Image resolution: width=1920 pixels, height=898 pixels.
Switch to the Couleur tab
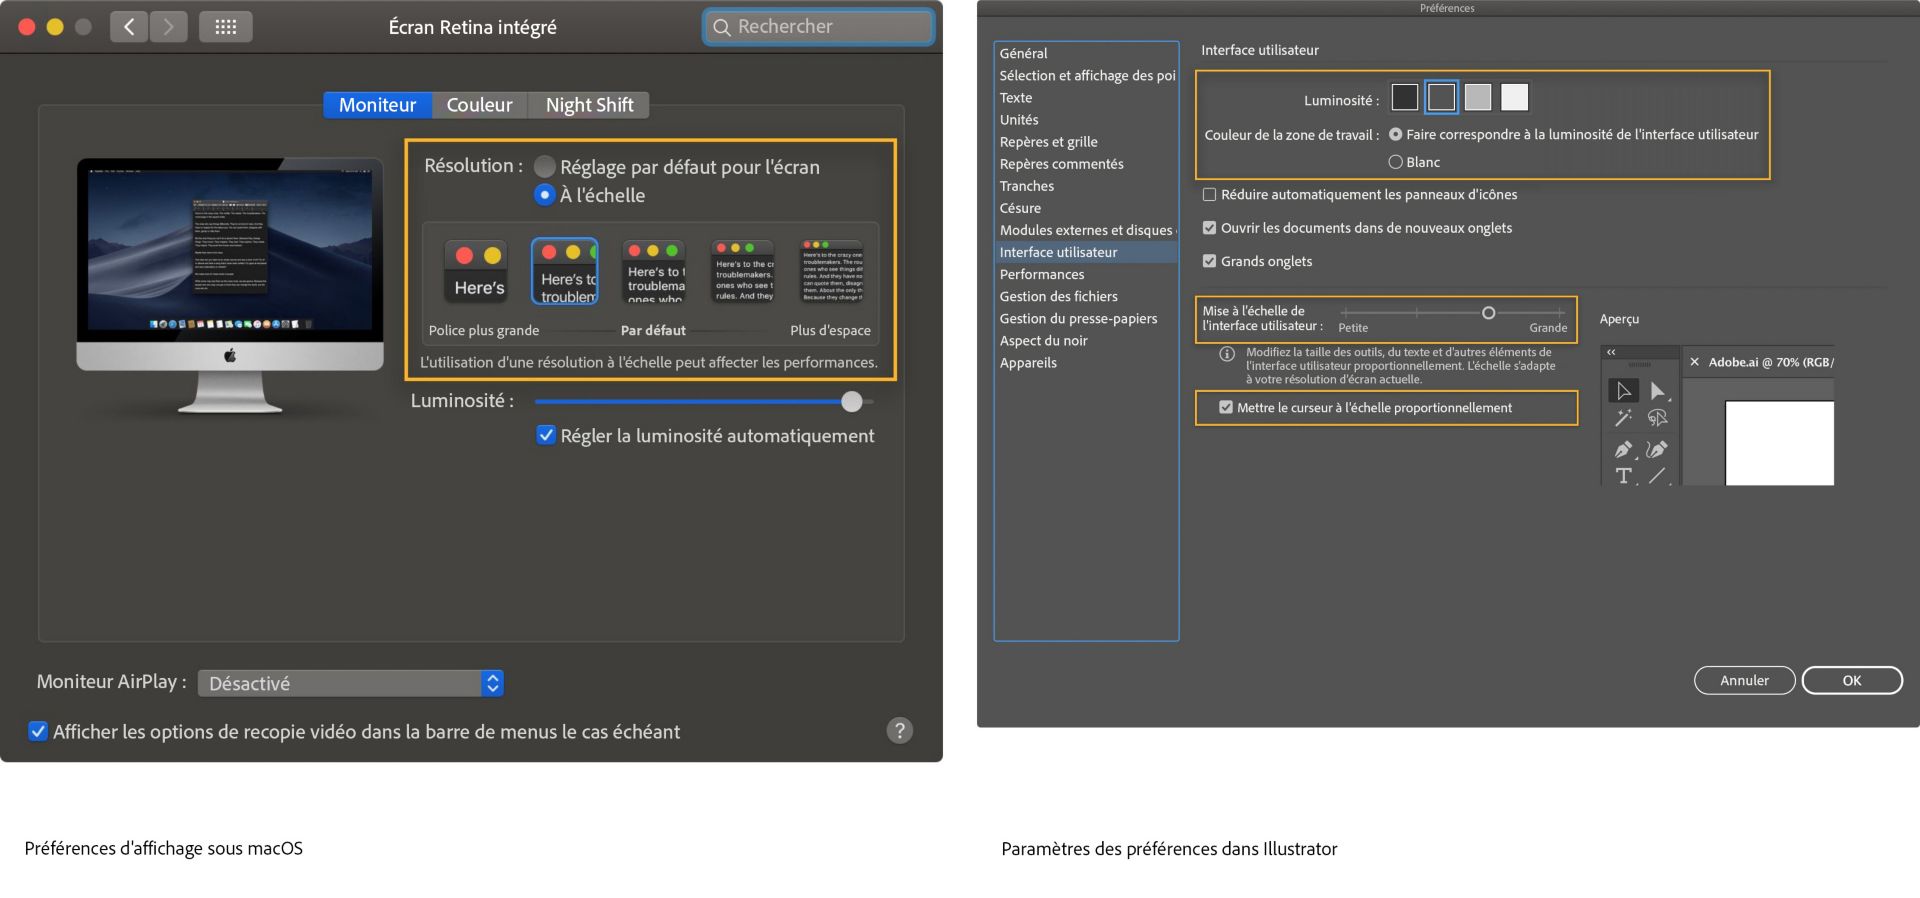(x=479, y=105)
